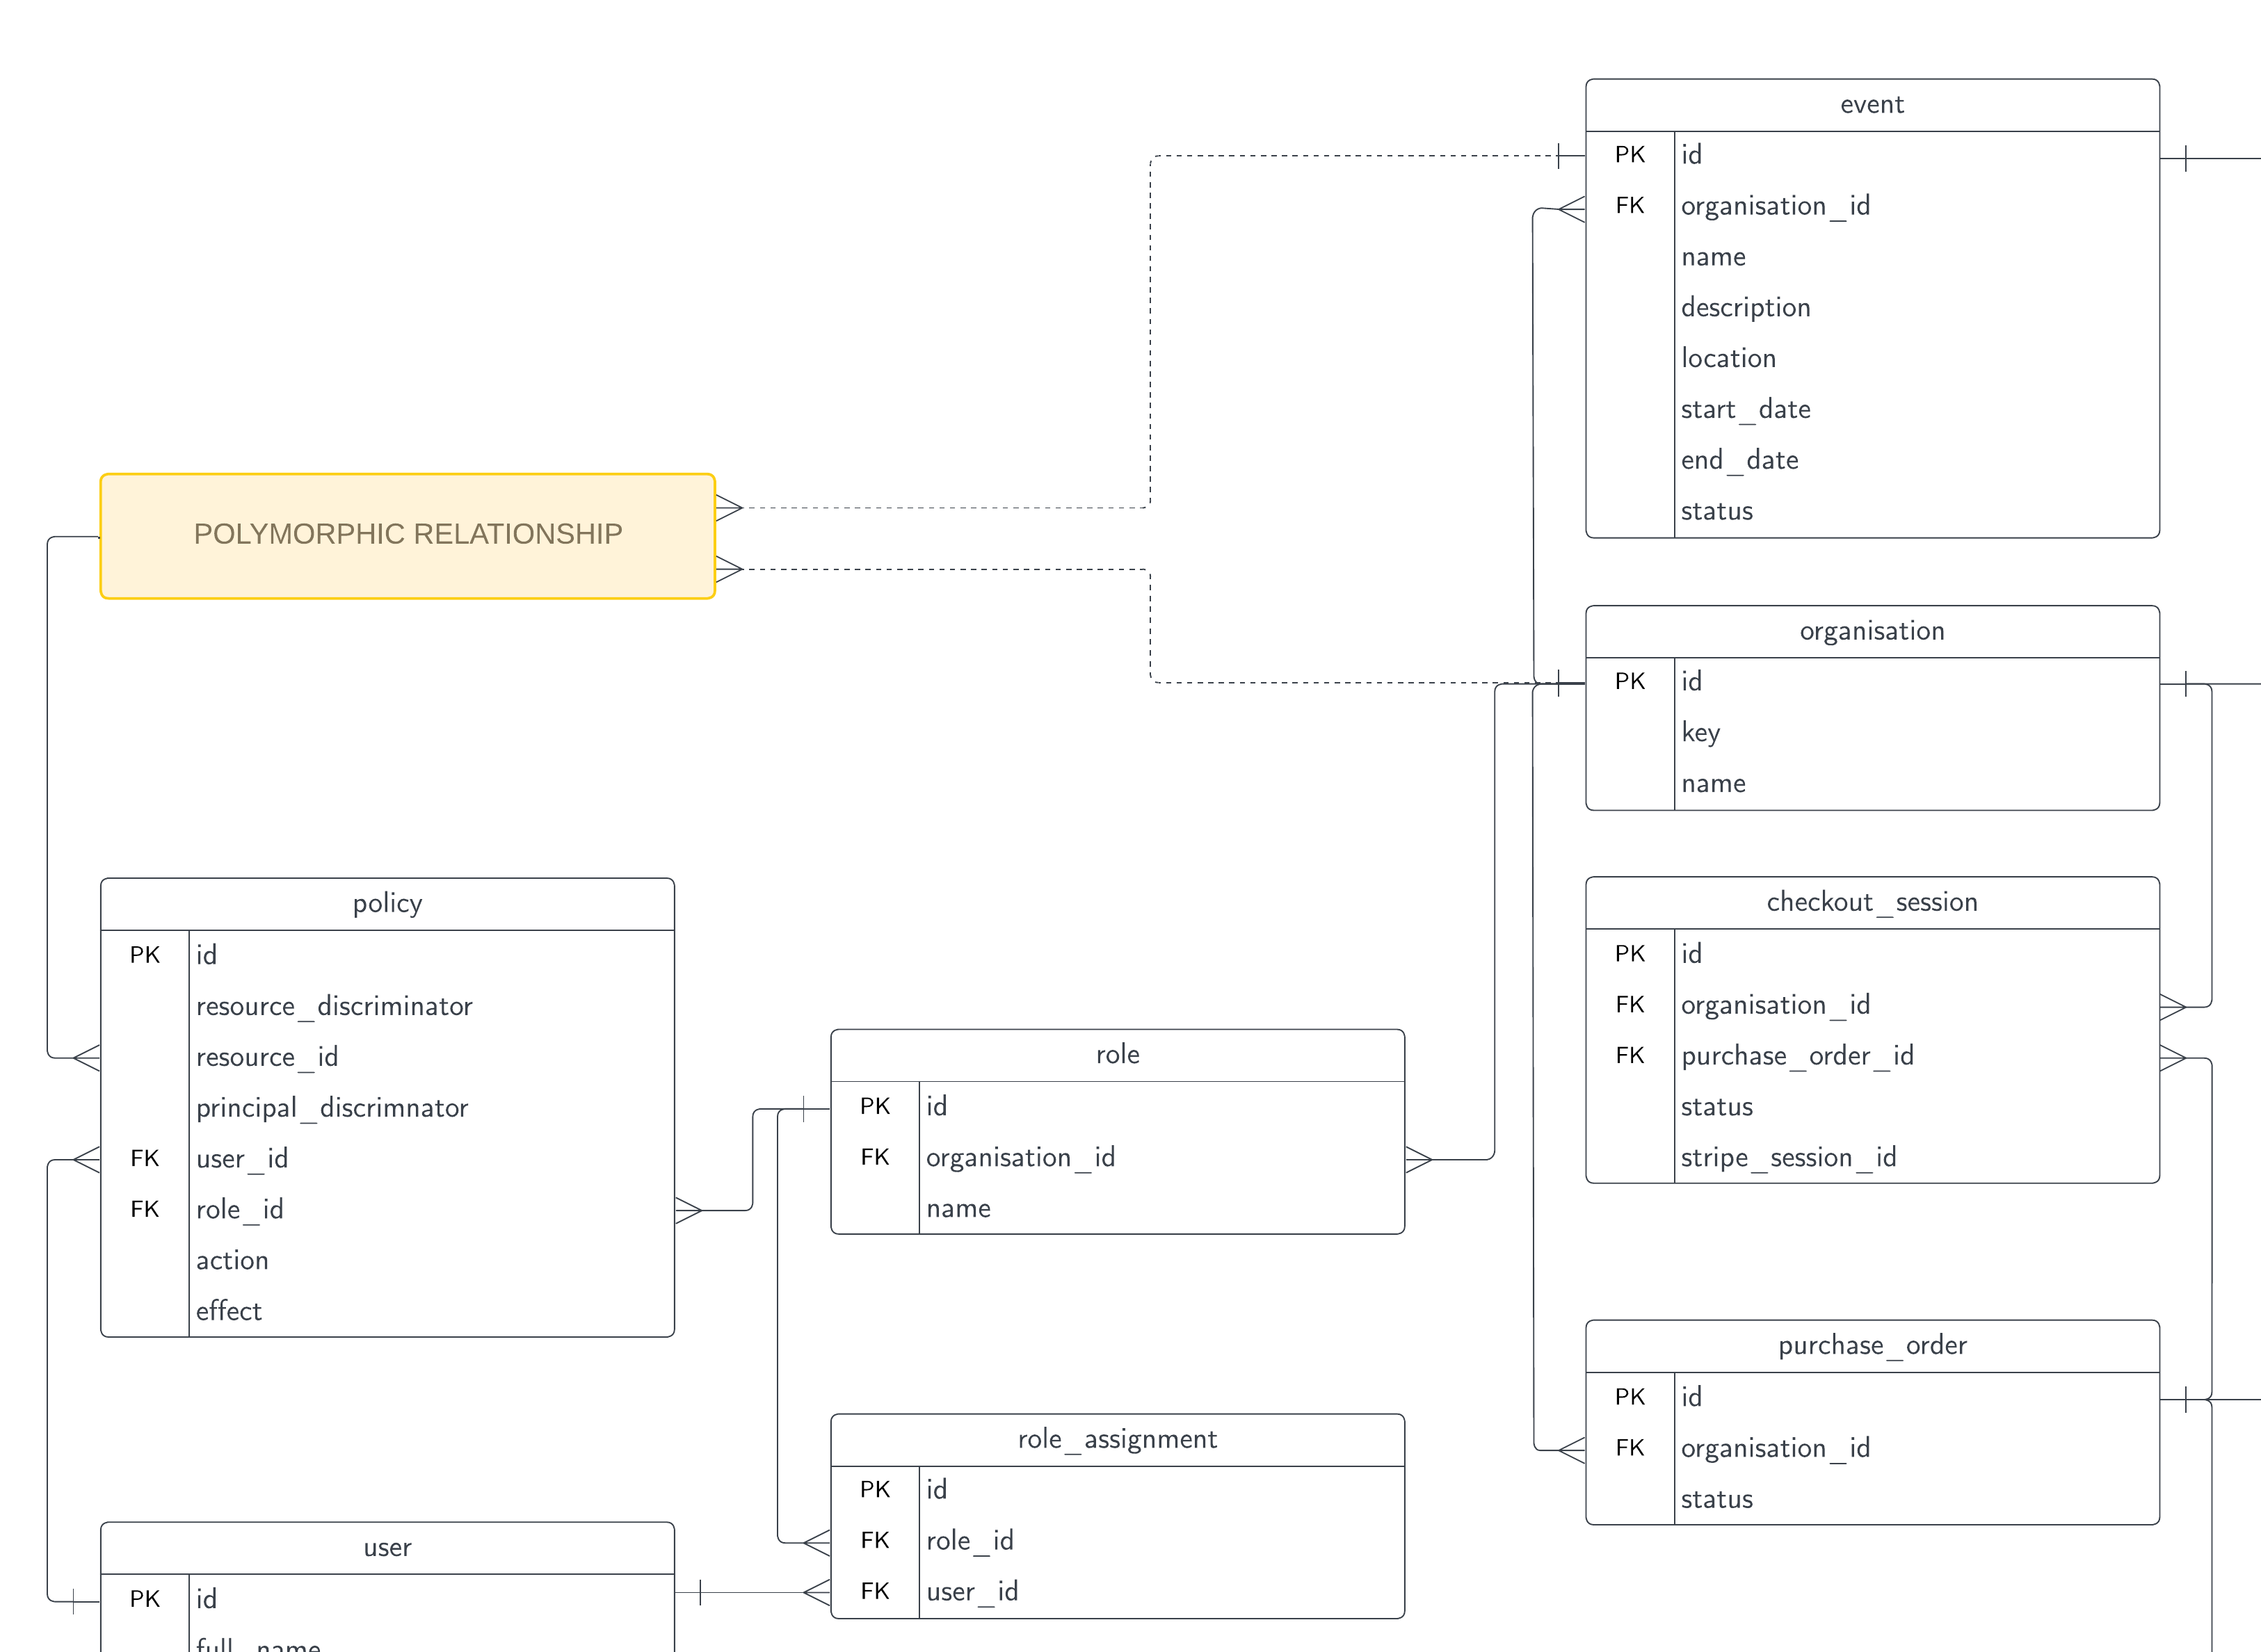The width and height of the screenshot is (2261, 1652).
Task: Select principal_discrimnator row in policy
Action: pyautogui.click(x=332, y=1108)
